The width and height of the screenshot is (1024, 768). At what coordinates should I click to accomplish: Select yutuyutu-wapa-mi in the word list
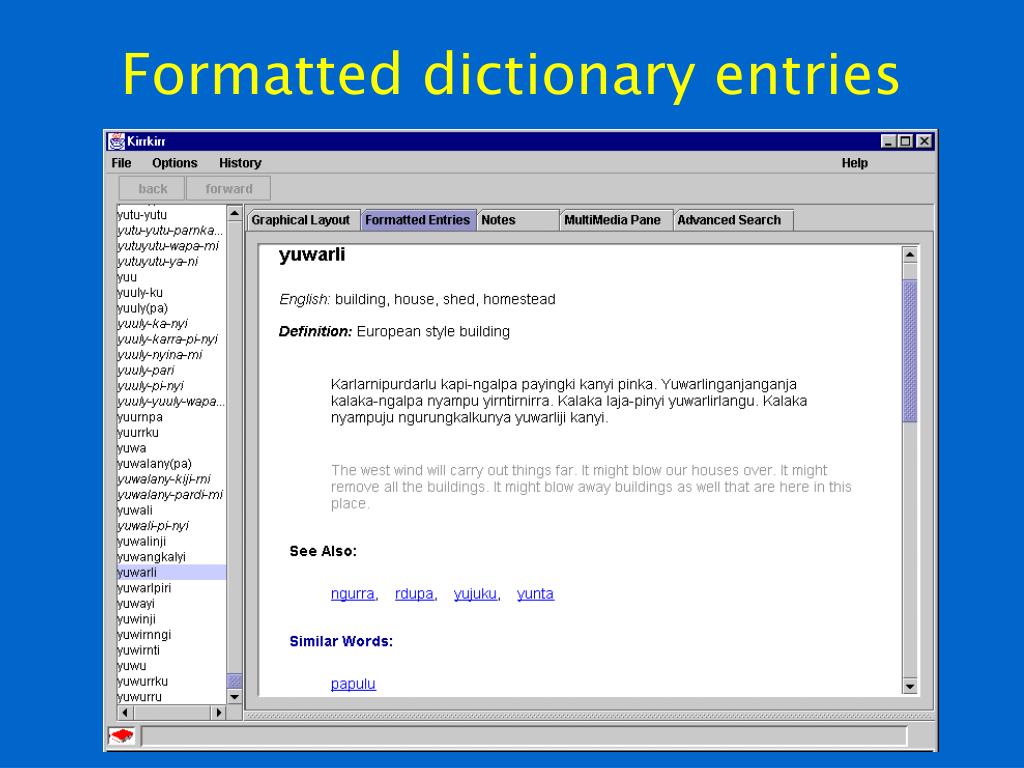click(x=171, y=246)
